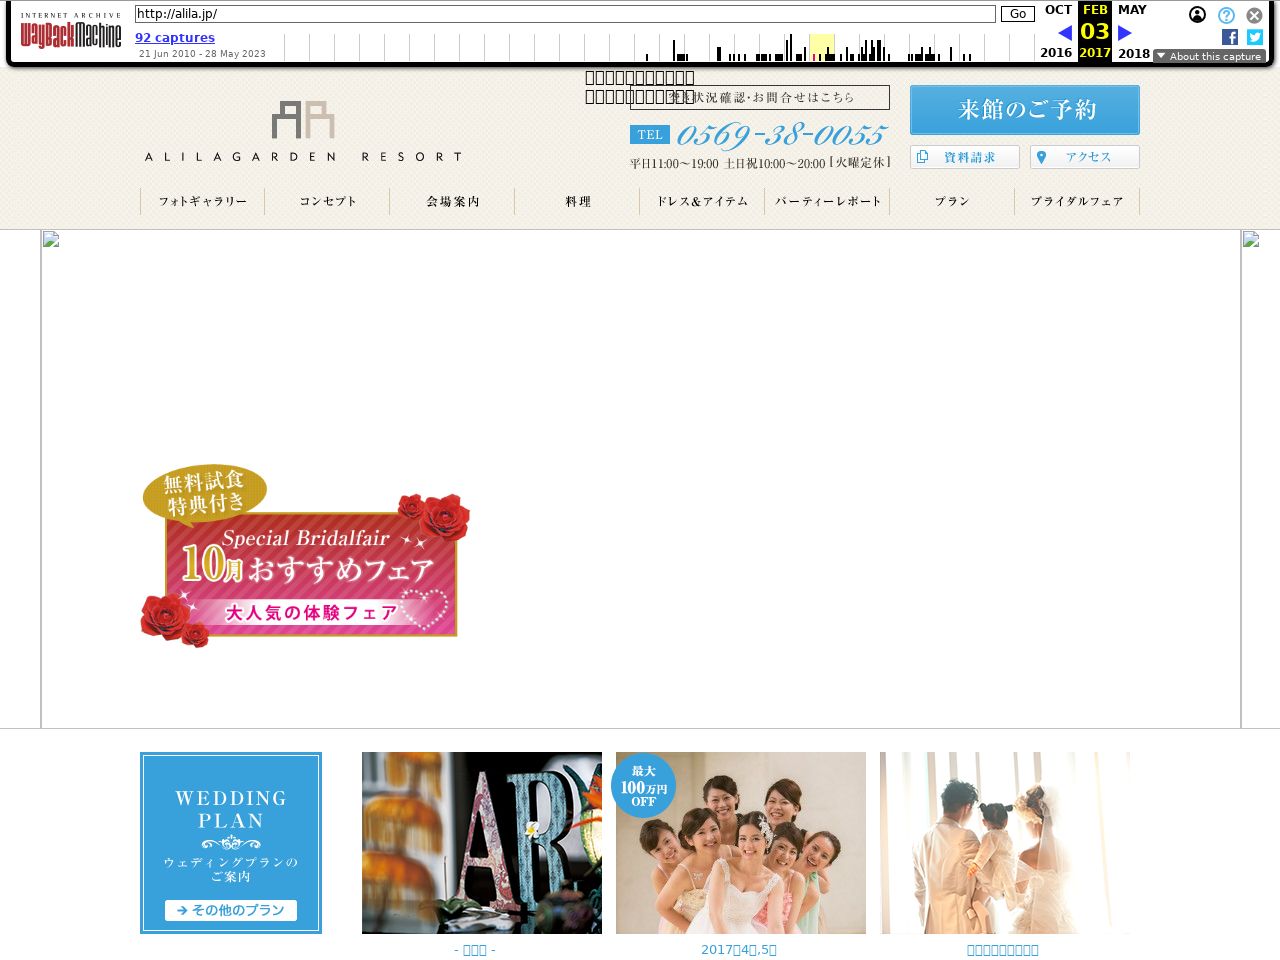Open the family wedding photo thumbnail

click(x=1005, y=843)
